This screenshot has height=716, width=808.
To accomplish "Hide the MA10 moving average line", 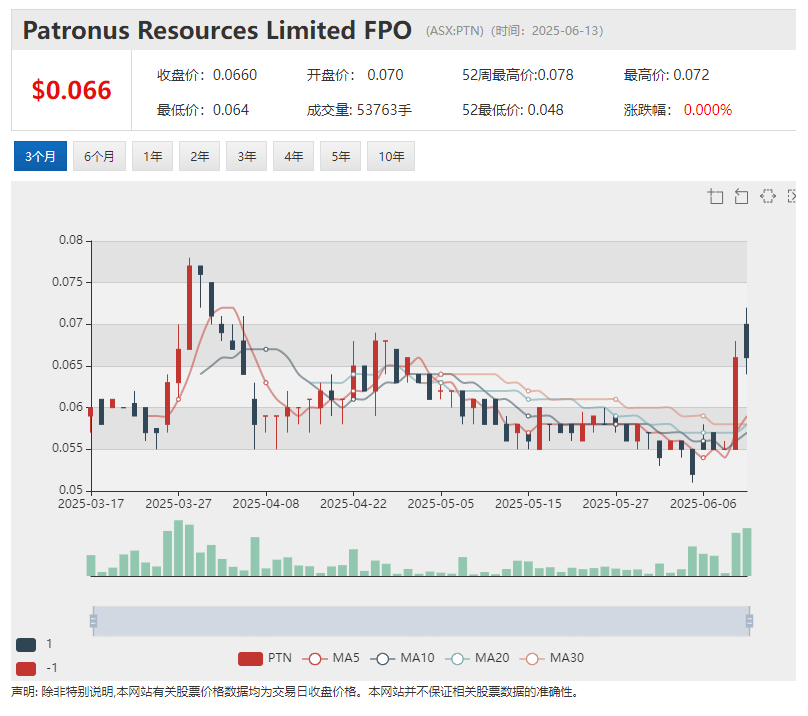I will click(x=402, y=658).
